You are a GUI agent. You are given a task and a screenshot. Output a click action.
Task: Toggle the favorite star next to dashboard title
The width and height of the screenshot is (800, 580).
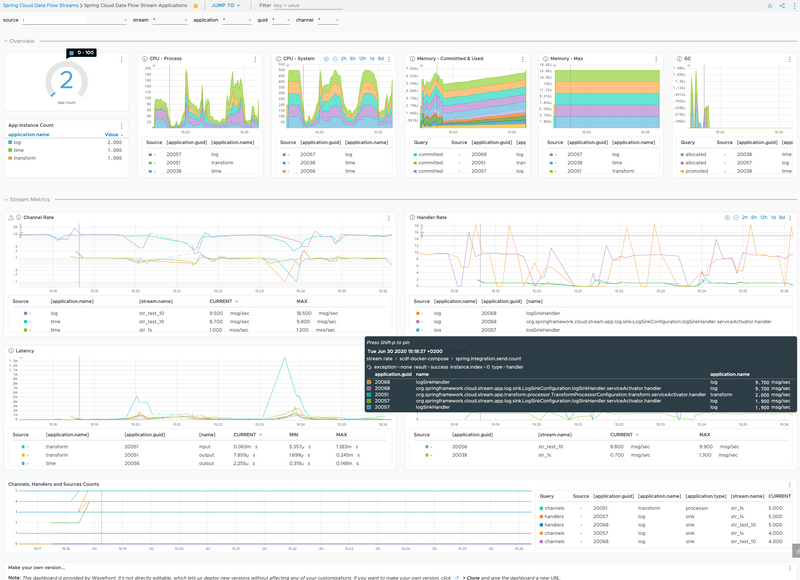pyautogui.click(x=195, y=7)
